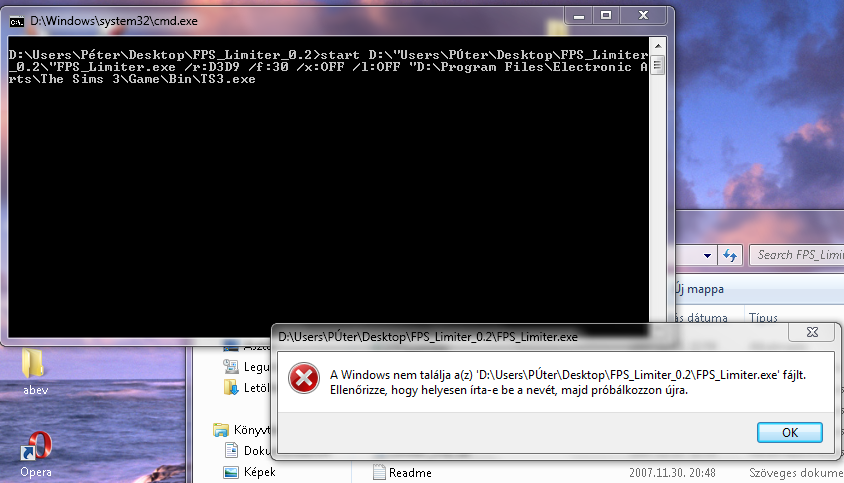Click the Típus column header
The image size is (844, 483).
(x=763, y=318)
